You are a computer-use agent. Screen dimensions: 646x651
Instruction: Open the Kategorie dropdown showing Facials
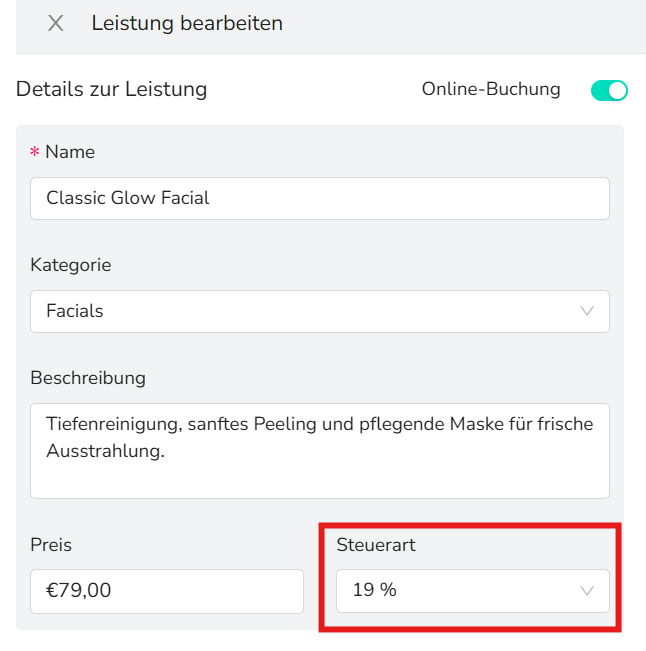click(319, 311)
